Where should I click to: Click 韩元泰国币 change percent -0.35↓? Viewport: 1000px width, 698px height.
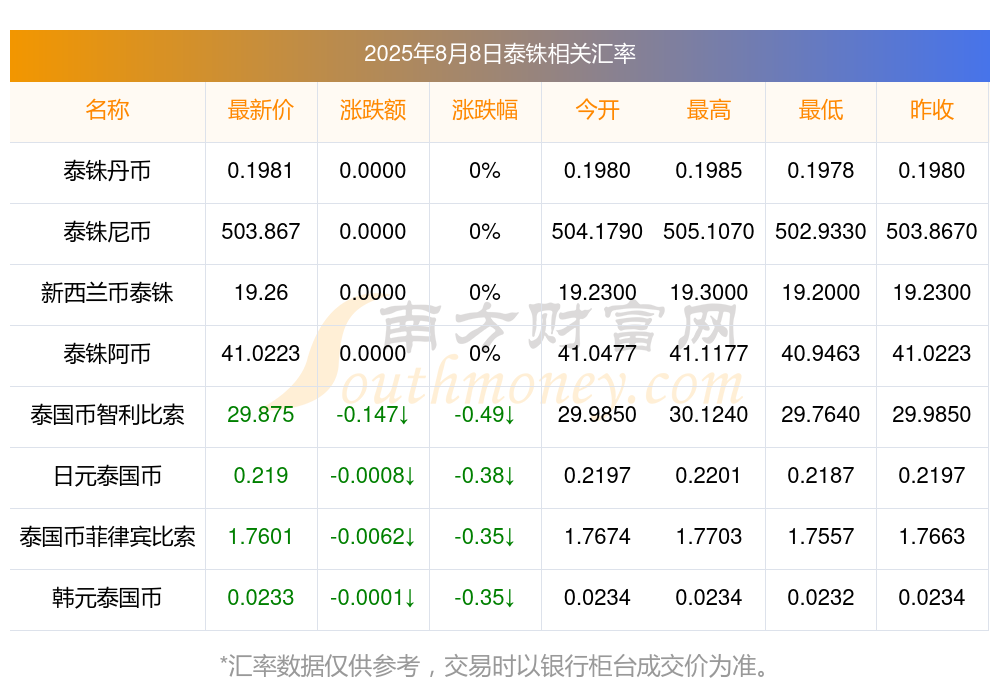[x=485, y=598]
